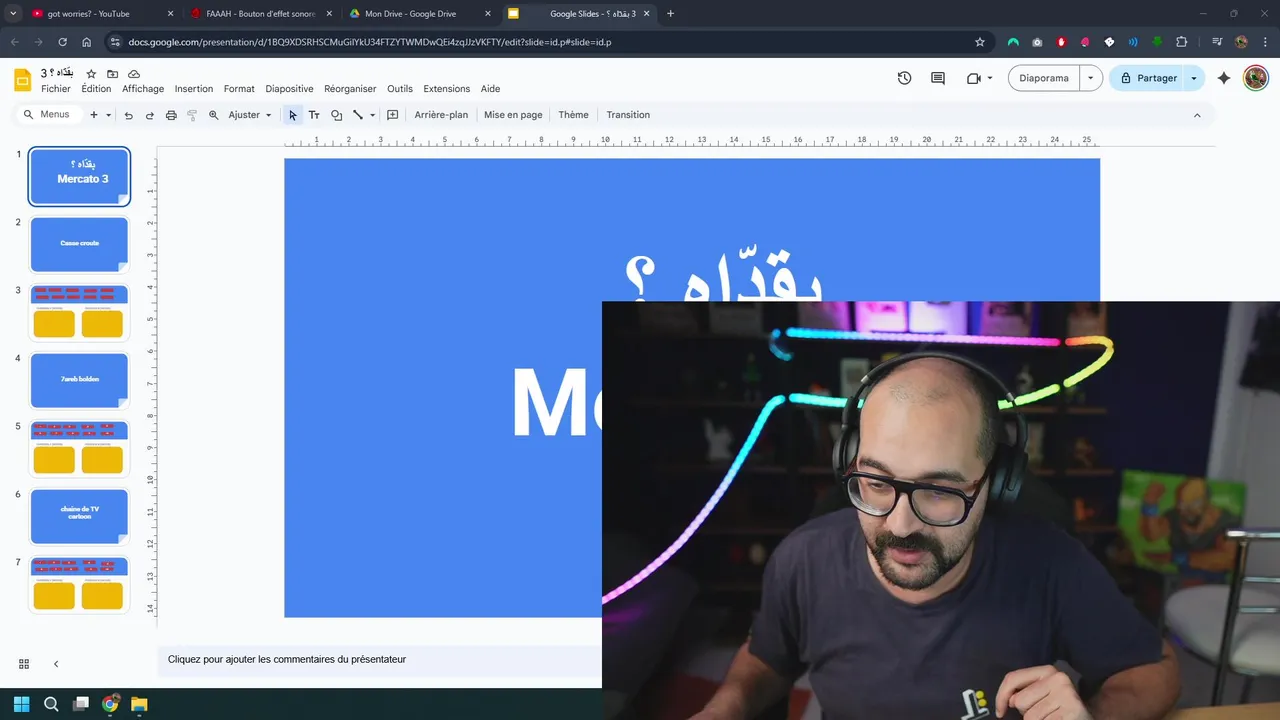This screenshot has width=1280, height=720.
Task: Switch to the FAAAH Bouton d'effet sonore tab
Action: coord(260,14)
